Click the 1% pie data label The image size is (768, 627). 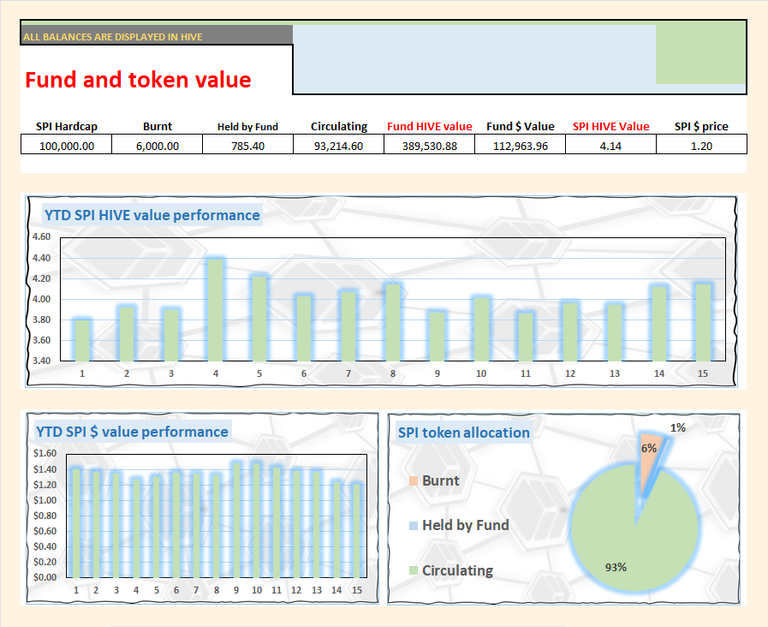pos(678,428)
